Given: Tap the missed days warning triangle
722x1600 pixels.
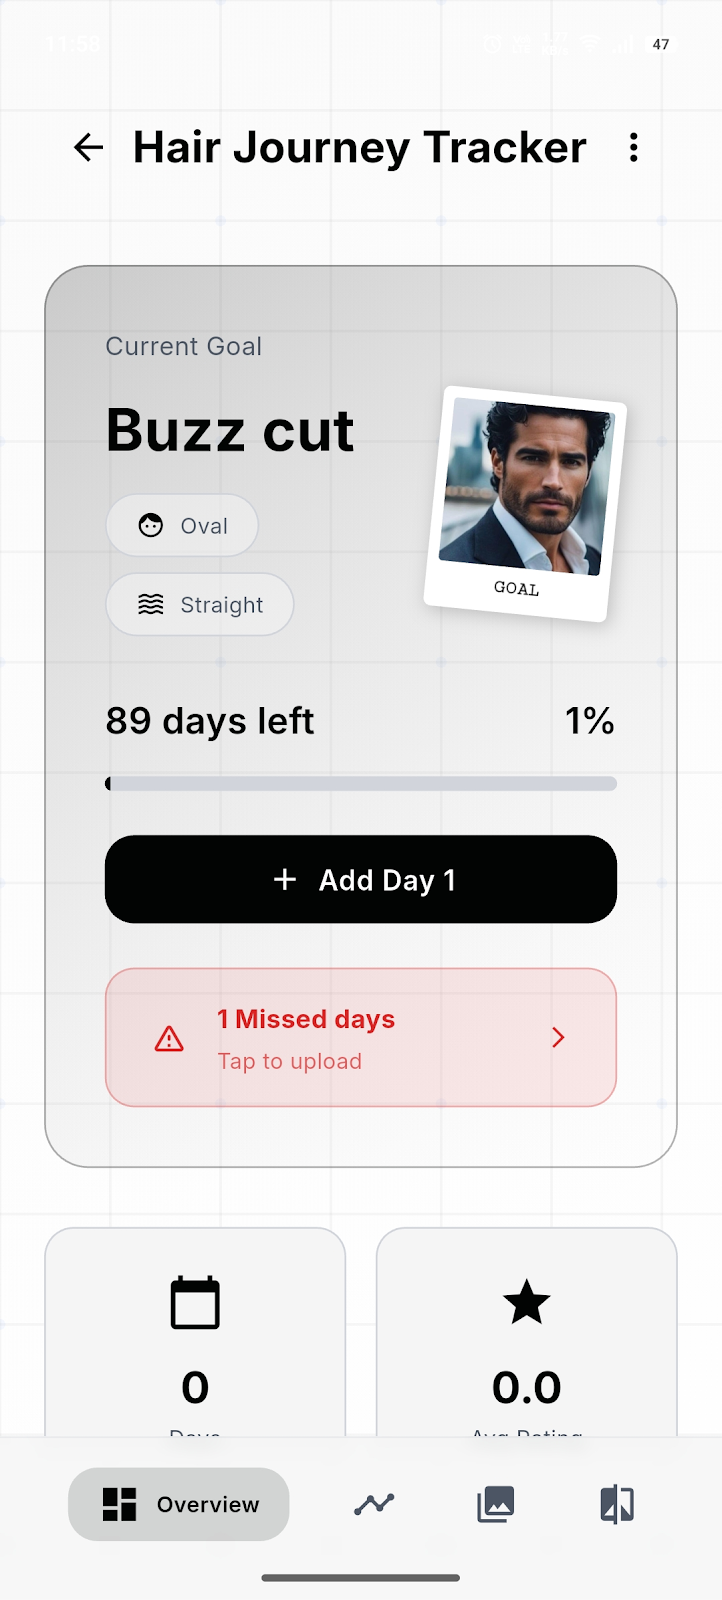Looking at the screenshot, I should 169,1039.
